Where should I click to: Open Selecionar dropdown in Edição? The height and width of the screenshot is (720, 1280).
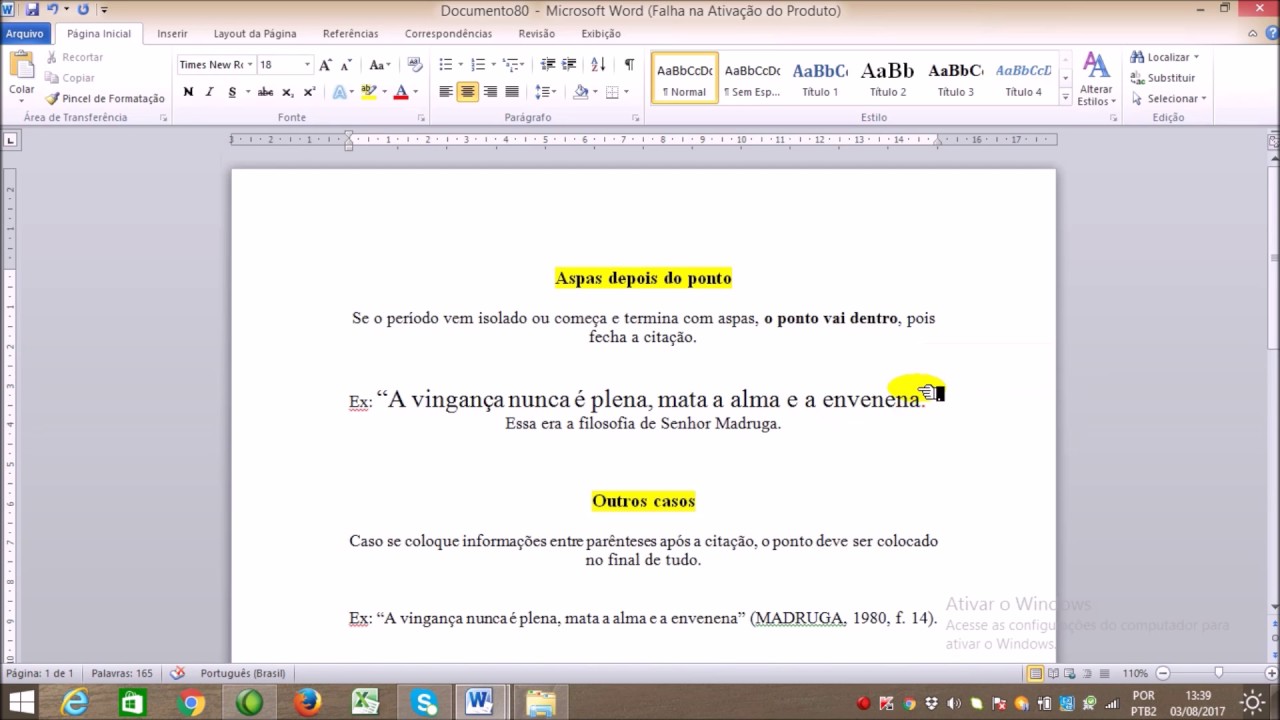click(x=1169, y=99)
